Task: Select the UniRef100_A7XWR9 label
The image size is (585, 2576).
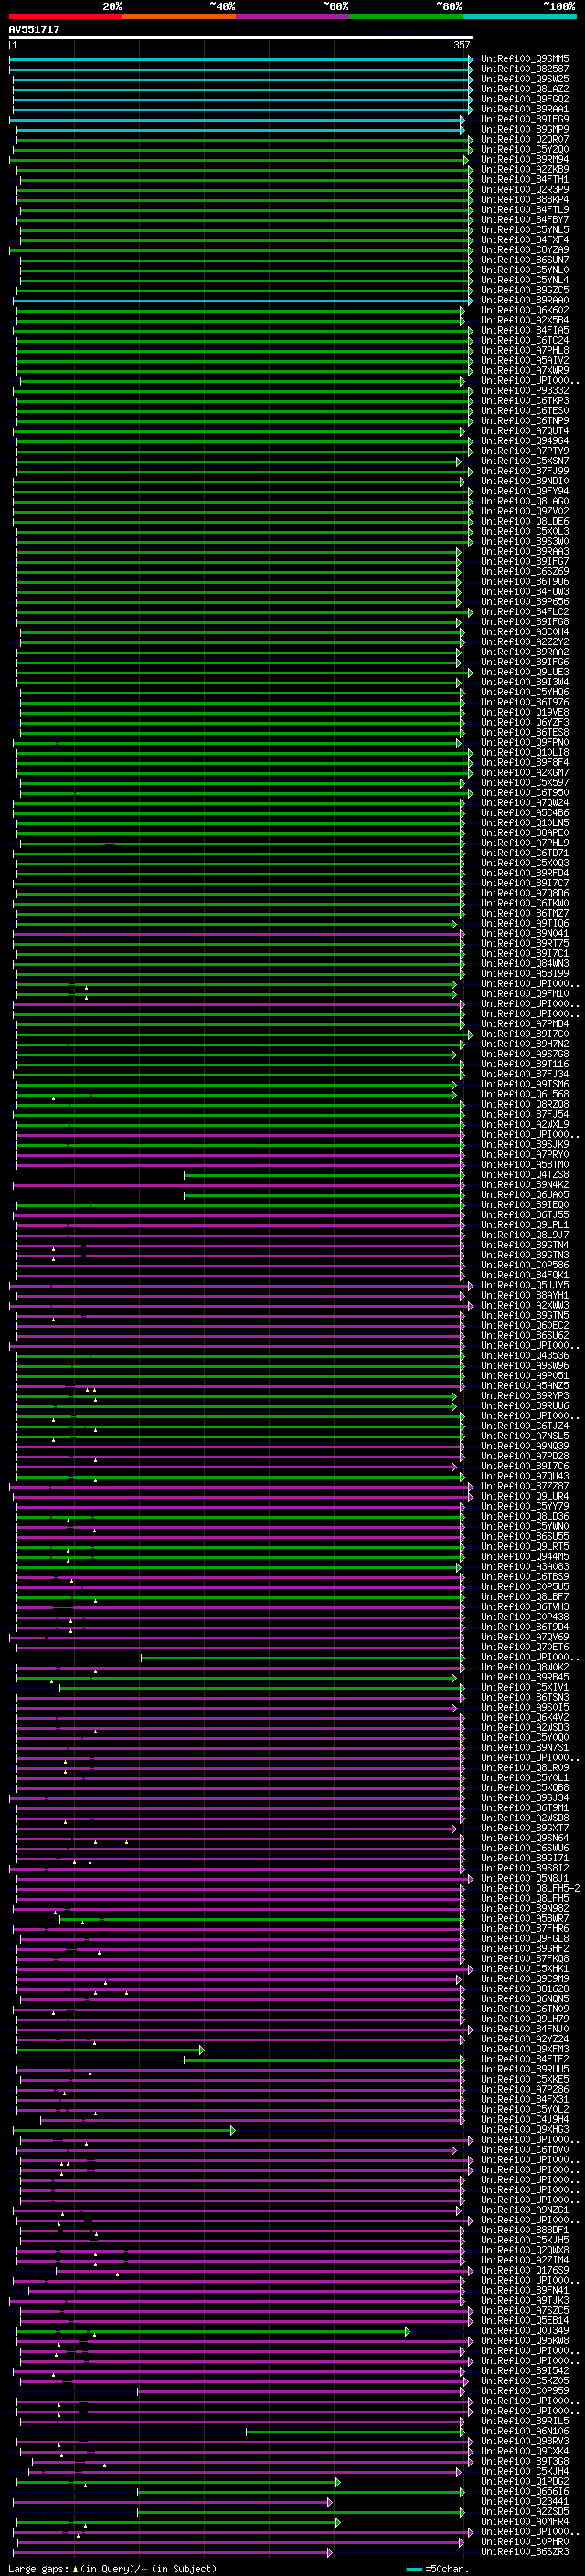Action: pos(525,370)
